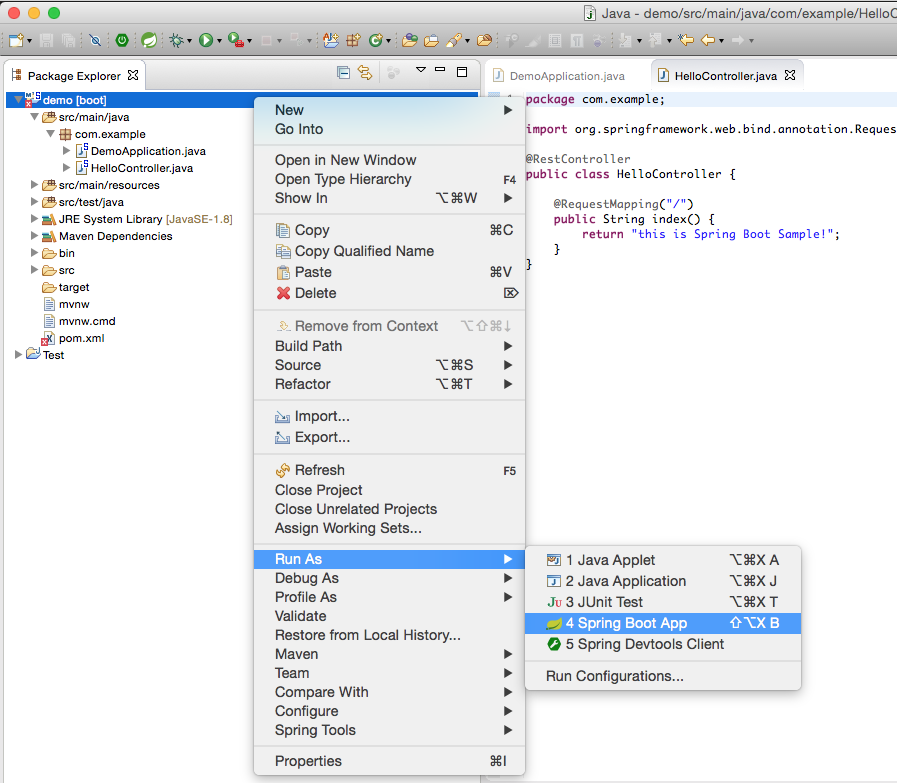Click the green macOS zoom window button
The image size is (897, 783).
pos(54,13)
